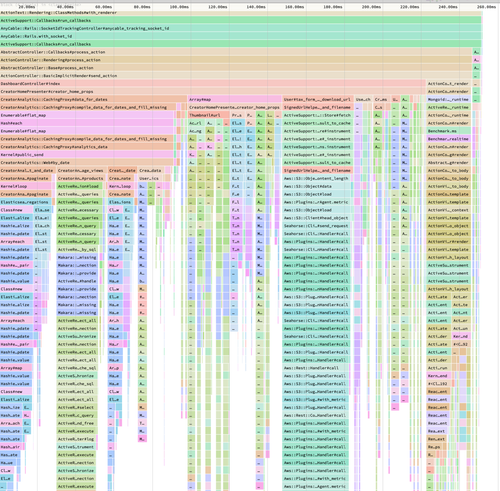The height and width of the screenshot is (491, 500).
Task: Click the 200.00ms time ruler marker
Action: tap(371, 7)
